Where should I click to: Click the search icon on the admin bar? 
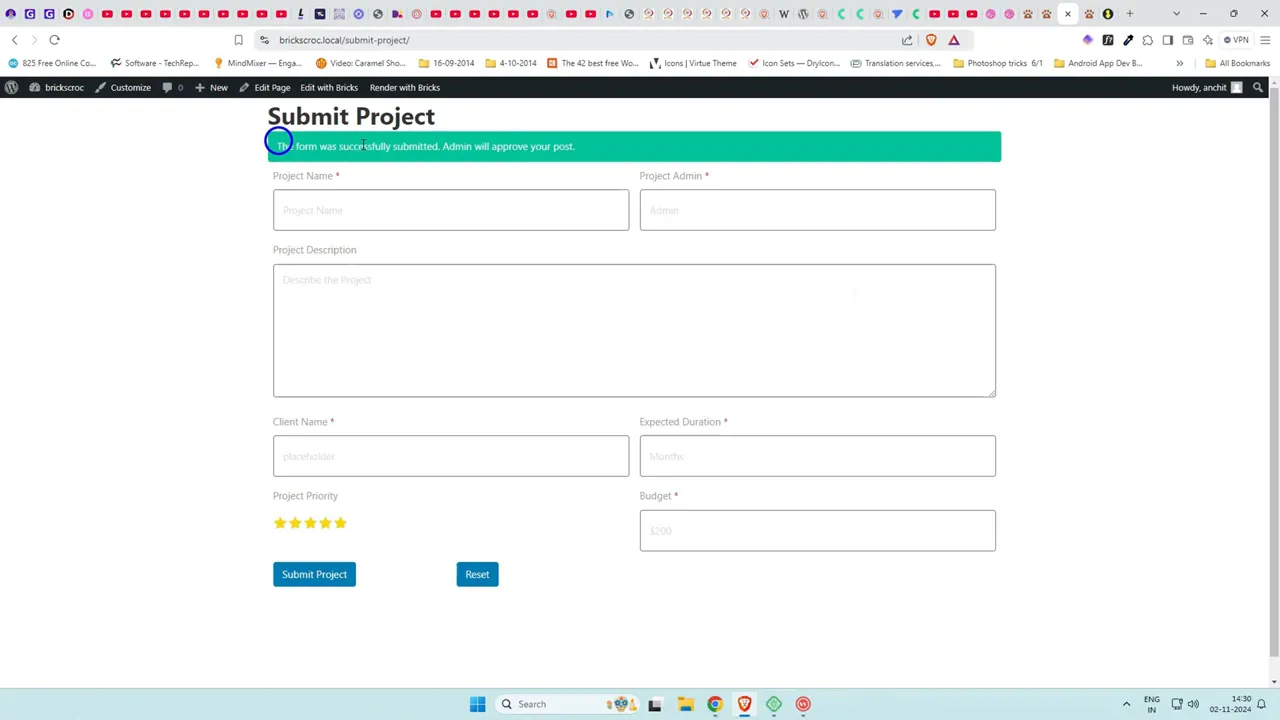[1258, 87]
